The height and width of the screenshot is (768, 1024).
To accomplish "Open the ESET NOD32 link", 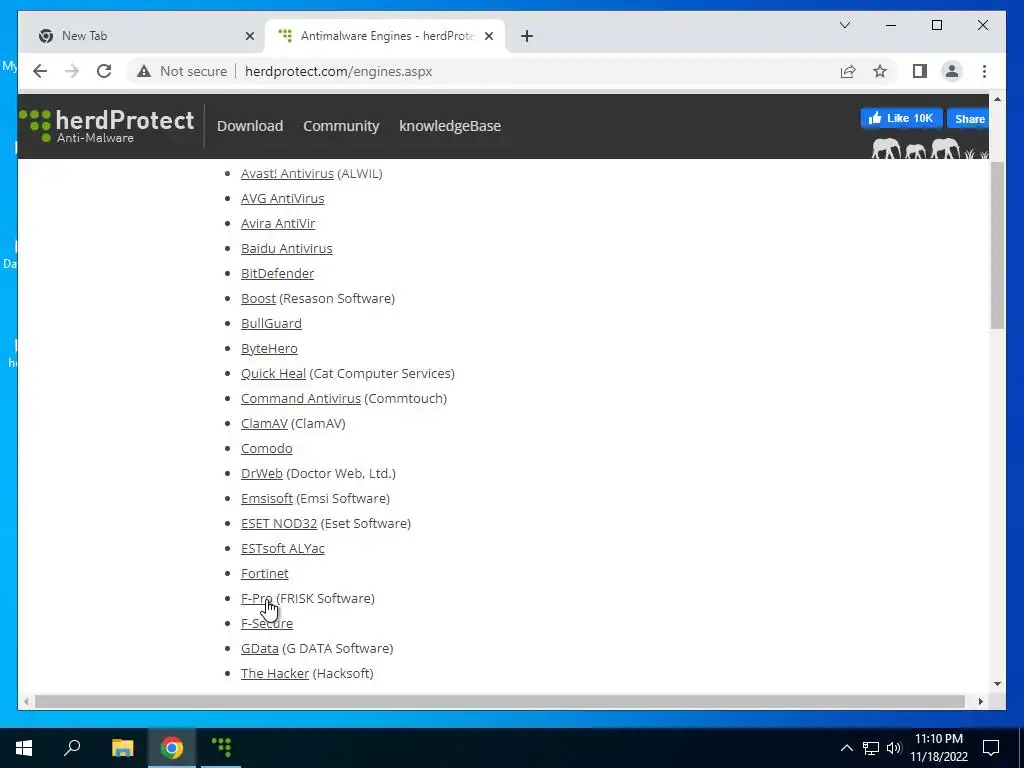I will [279, 524].
